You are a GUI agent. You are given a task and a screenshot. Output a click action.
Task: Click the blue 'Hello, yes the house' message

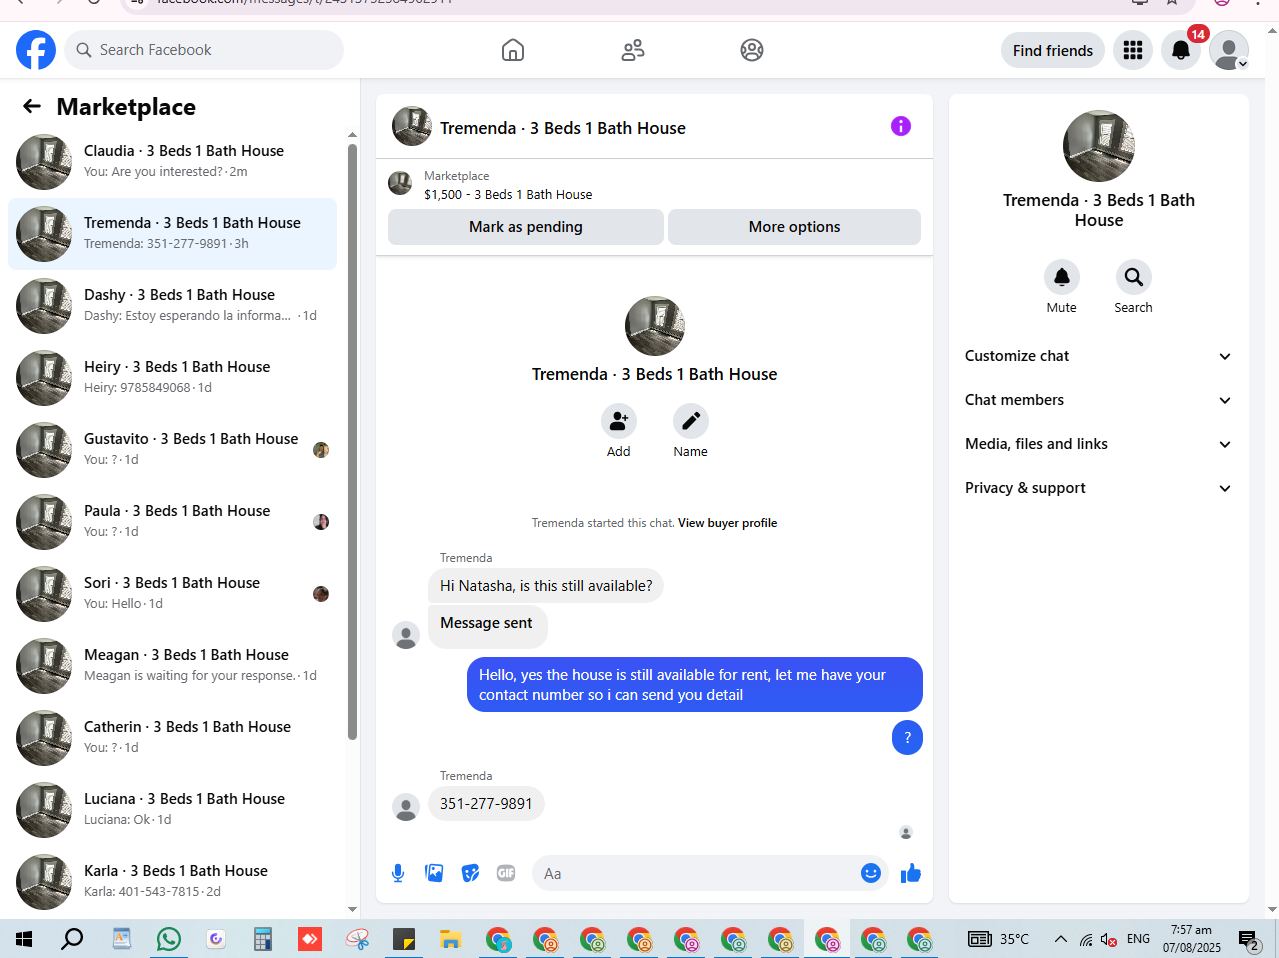(x=695, y=685)
